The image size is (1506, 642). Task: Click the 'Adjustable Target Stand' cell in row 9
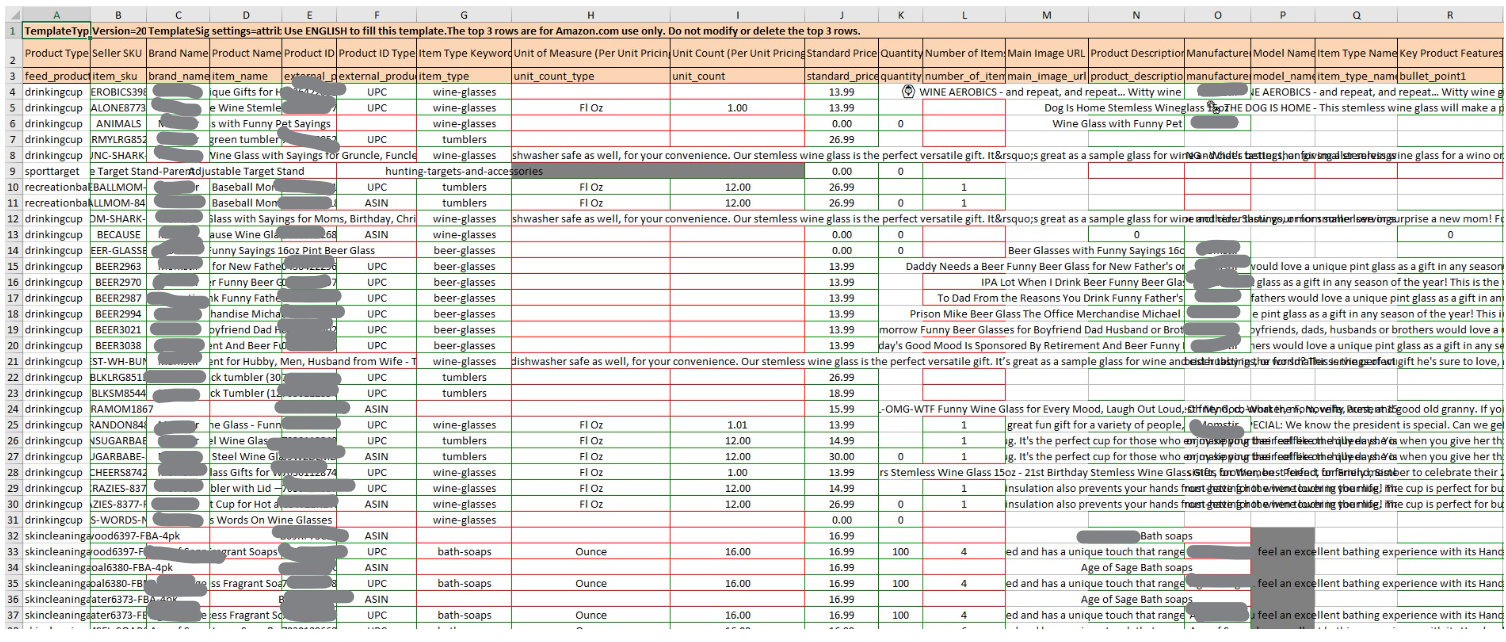click(x=246, y=172)
